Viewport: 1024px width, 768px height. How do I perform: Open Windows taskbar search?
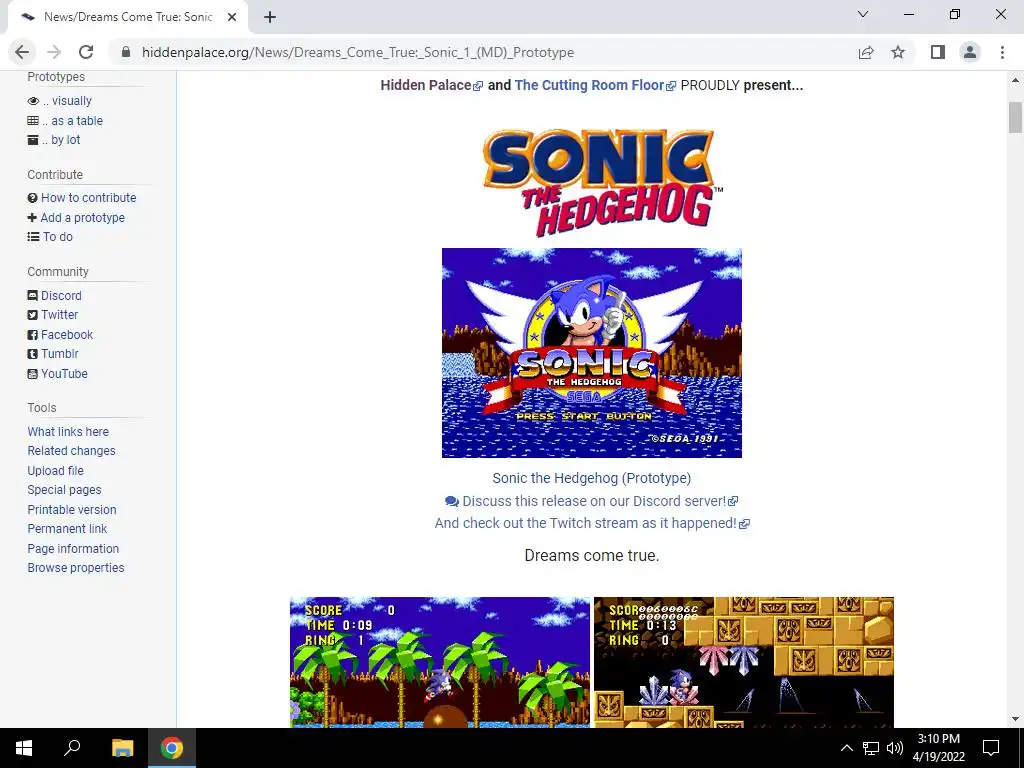tap(72, 748)
